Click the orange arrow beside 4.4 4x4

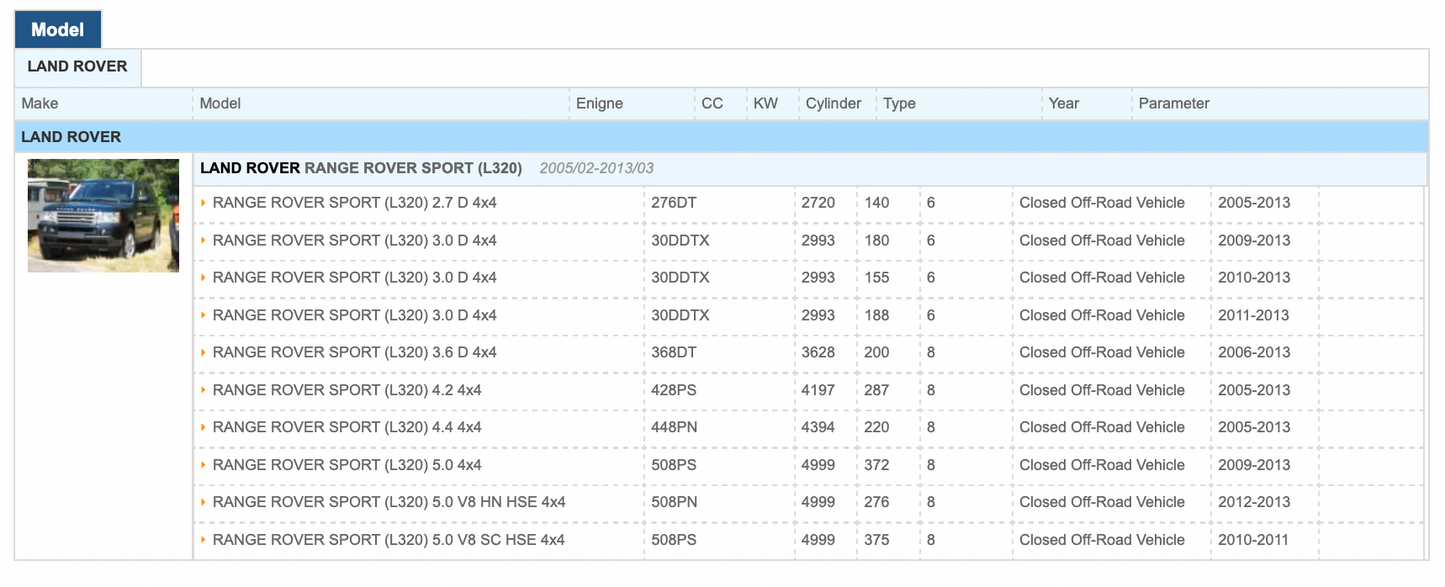click(x=204, y=428)
